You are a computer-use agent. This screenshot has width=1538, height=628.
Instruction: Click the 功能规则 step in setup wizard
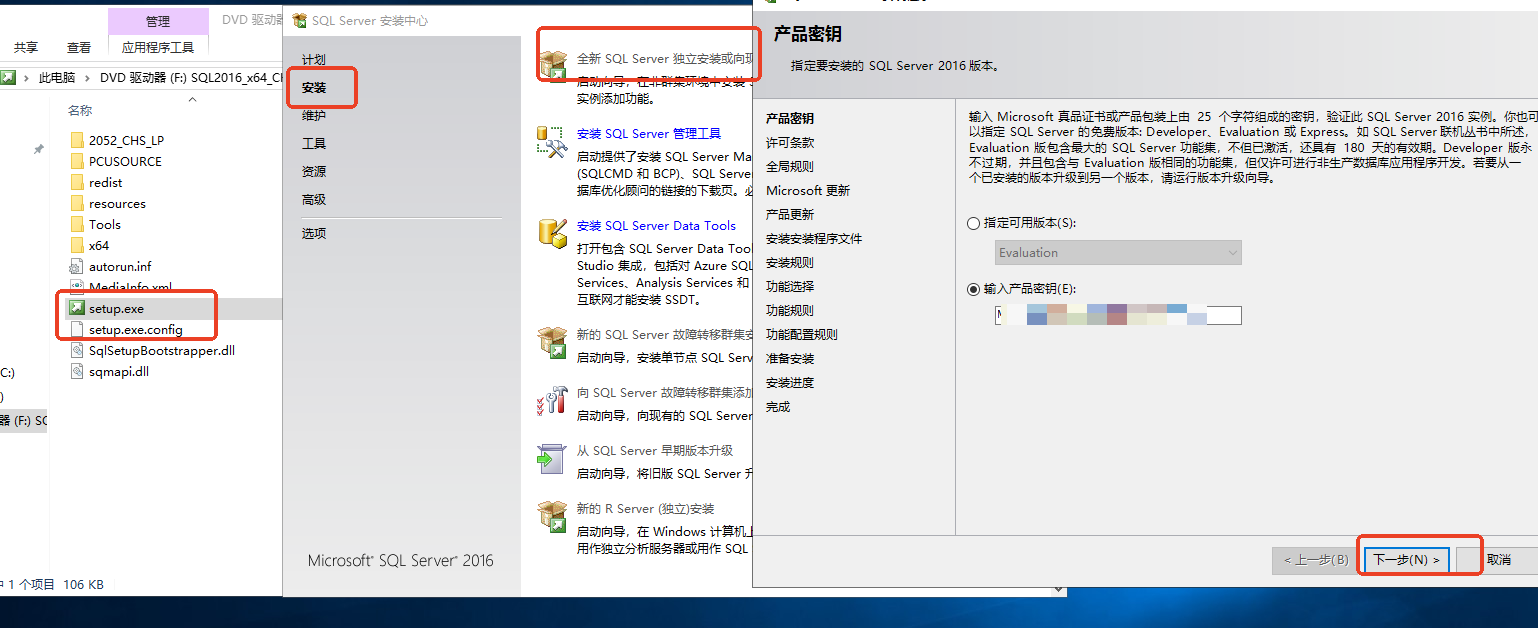790,311
